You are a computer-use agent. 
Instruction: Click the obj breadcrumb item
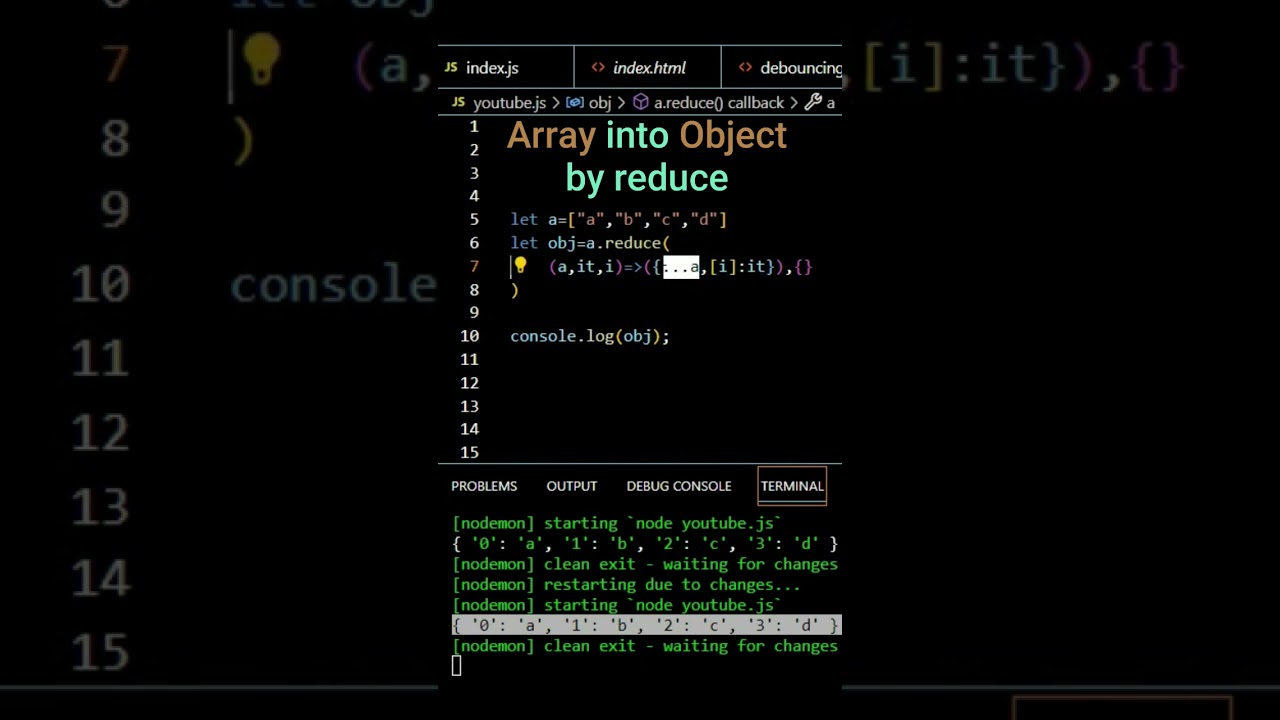(x=600, y=103)
